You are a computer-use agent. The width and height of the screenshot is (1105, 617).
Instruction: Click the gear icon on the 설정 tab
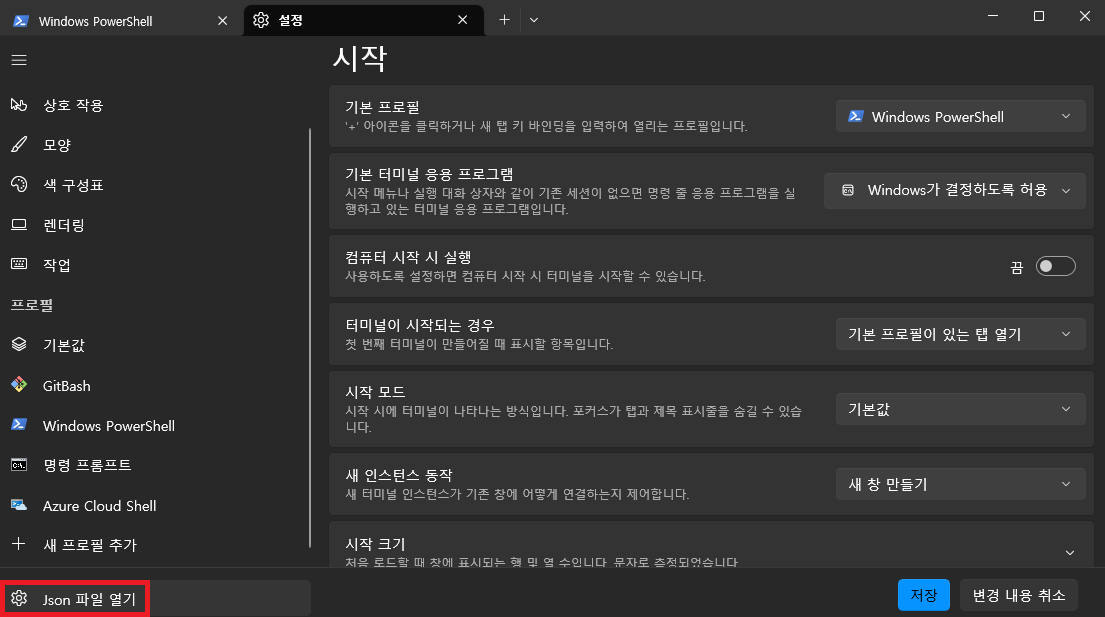pos(261,20)
